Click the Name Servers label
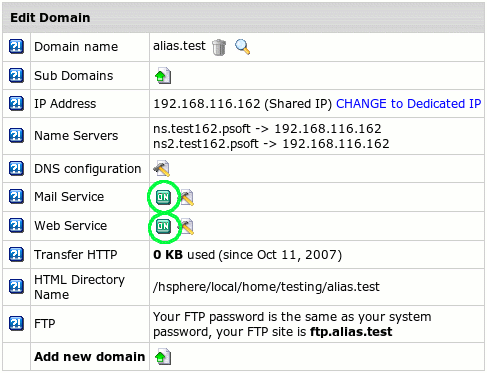487x373 pixels. (76, 136)
